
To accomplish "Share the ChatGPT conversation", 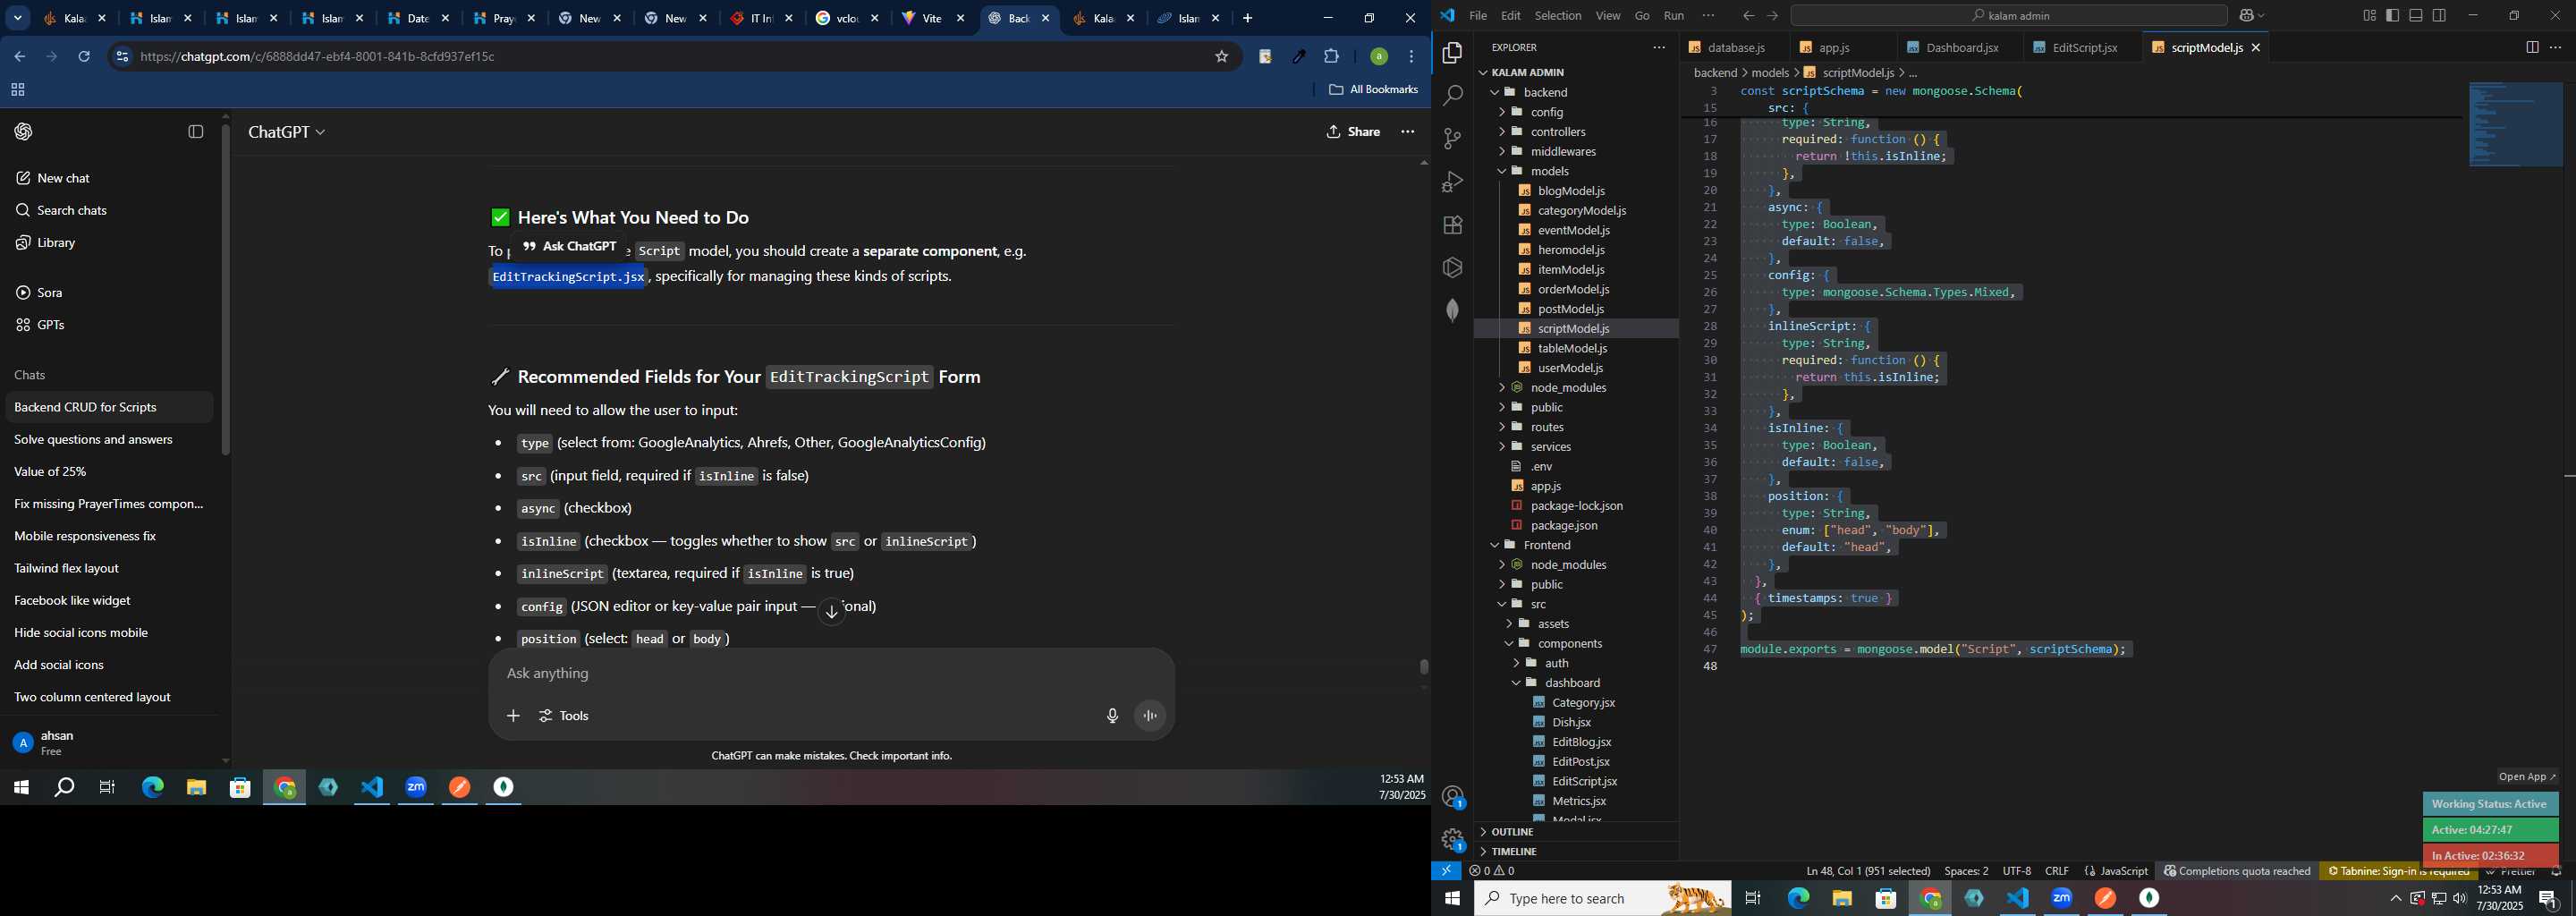I will (x=1353, y=132).
